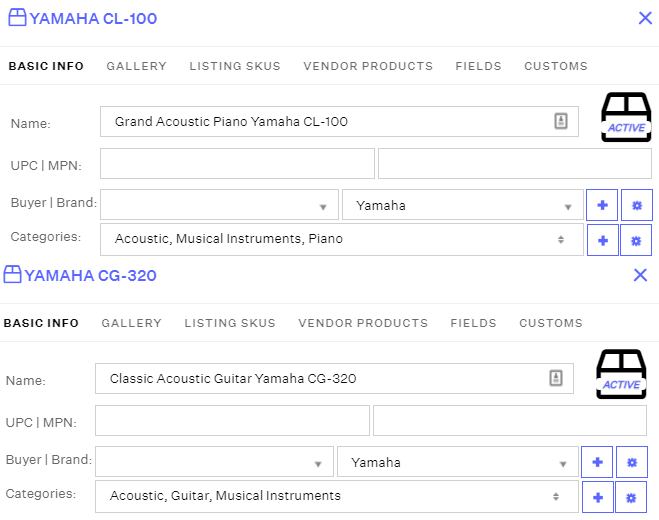Click the YAMAHA CG-320 title link
The image size is (659, 520).
90,275
